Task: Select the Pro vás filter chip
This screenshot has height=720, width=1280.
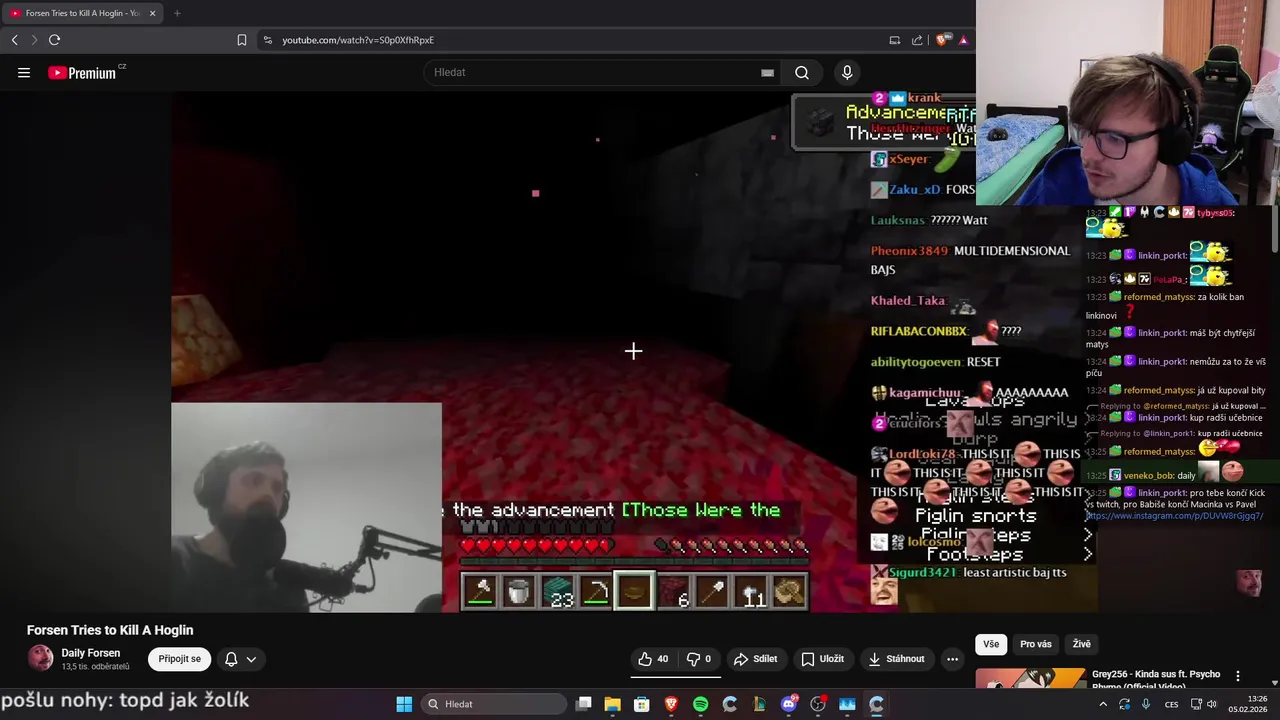Action: [1036, 644]
